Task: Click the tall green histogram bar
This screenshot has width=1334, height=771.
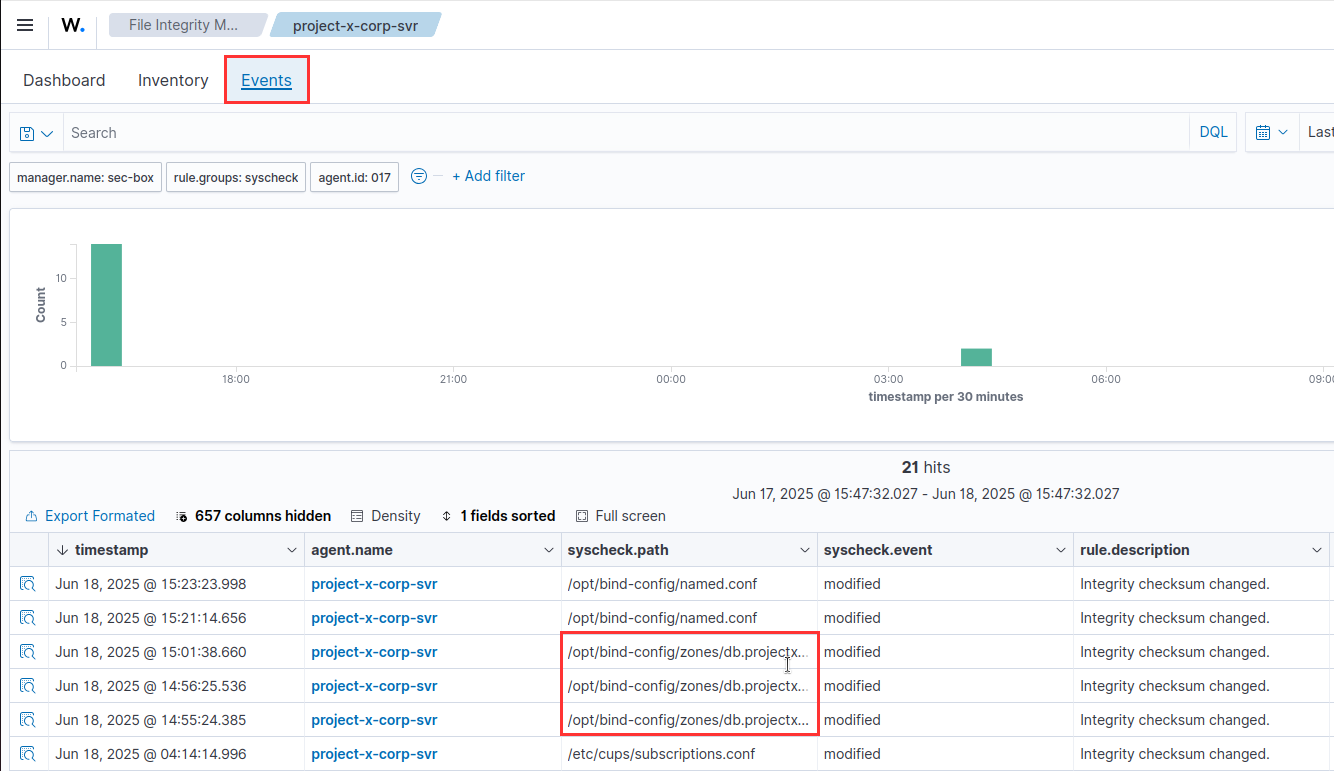Action: 106,305
